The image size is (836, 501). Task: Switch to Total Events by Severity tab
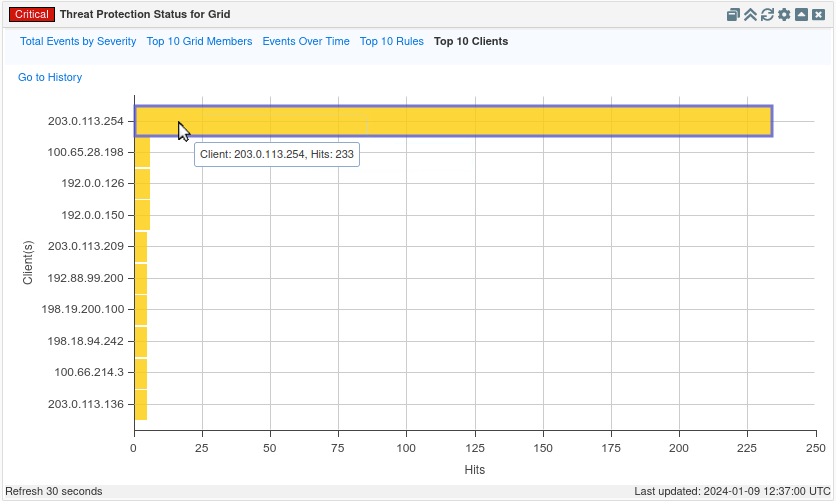pos(78,42)
